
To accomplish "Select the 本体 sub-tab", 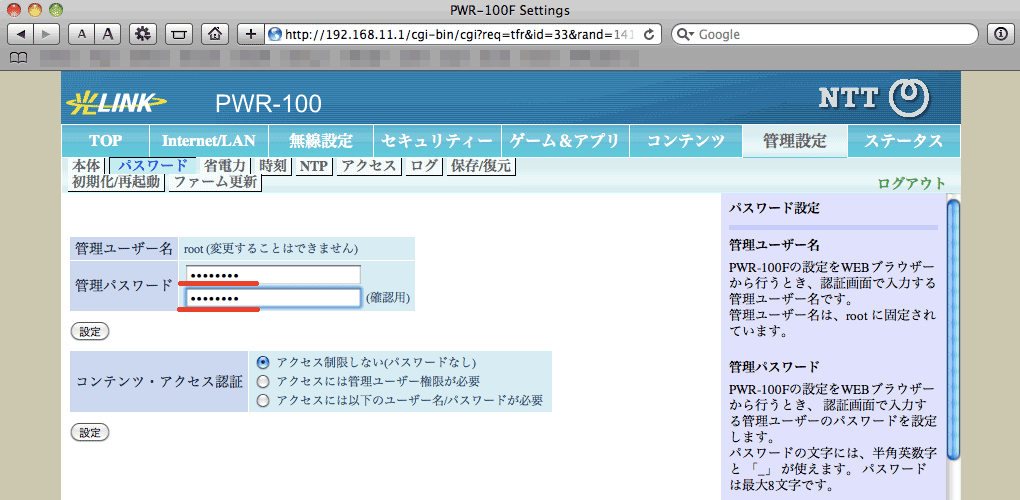I will (x=86, y=166).
